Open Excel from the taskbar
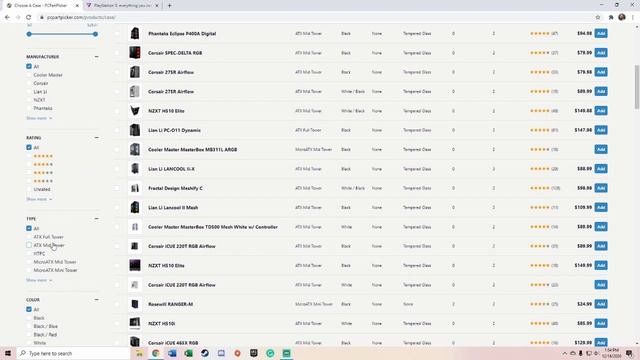640x360 pixels. point(188,353)
